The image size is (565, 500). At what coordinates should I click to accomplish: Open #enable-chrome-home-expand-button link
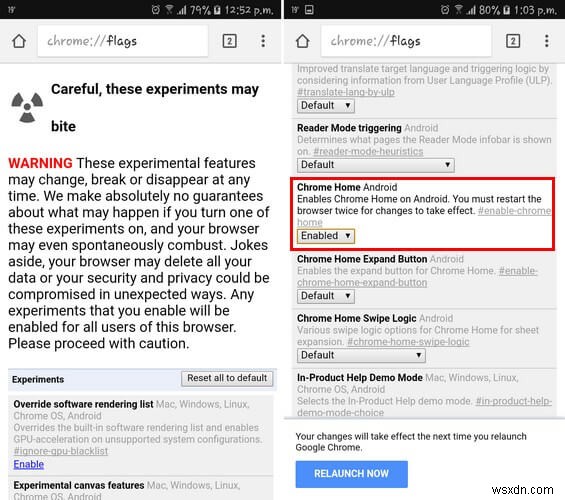pos(417,277)
